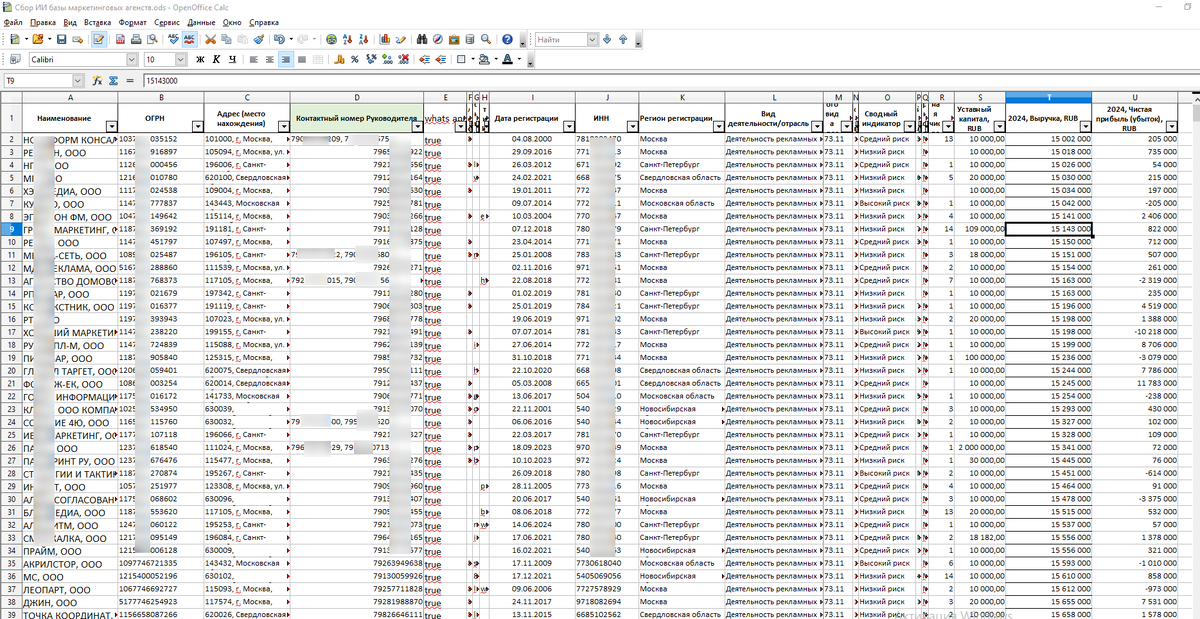This screenshot has height=619, width=1200.
Task: Click the Function equals button
Action: [129, 80]
